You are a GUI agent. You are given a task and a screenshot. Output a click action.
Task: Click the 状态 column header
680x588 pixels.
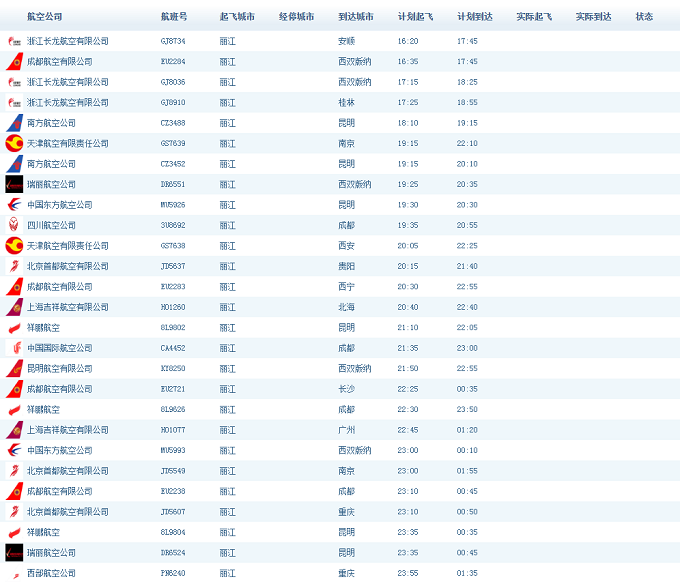coord(644,17)
